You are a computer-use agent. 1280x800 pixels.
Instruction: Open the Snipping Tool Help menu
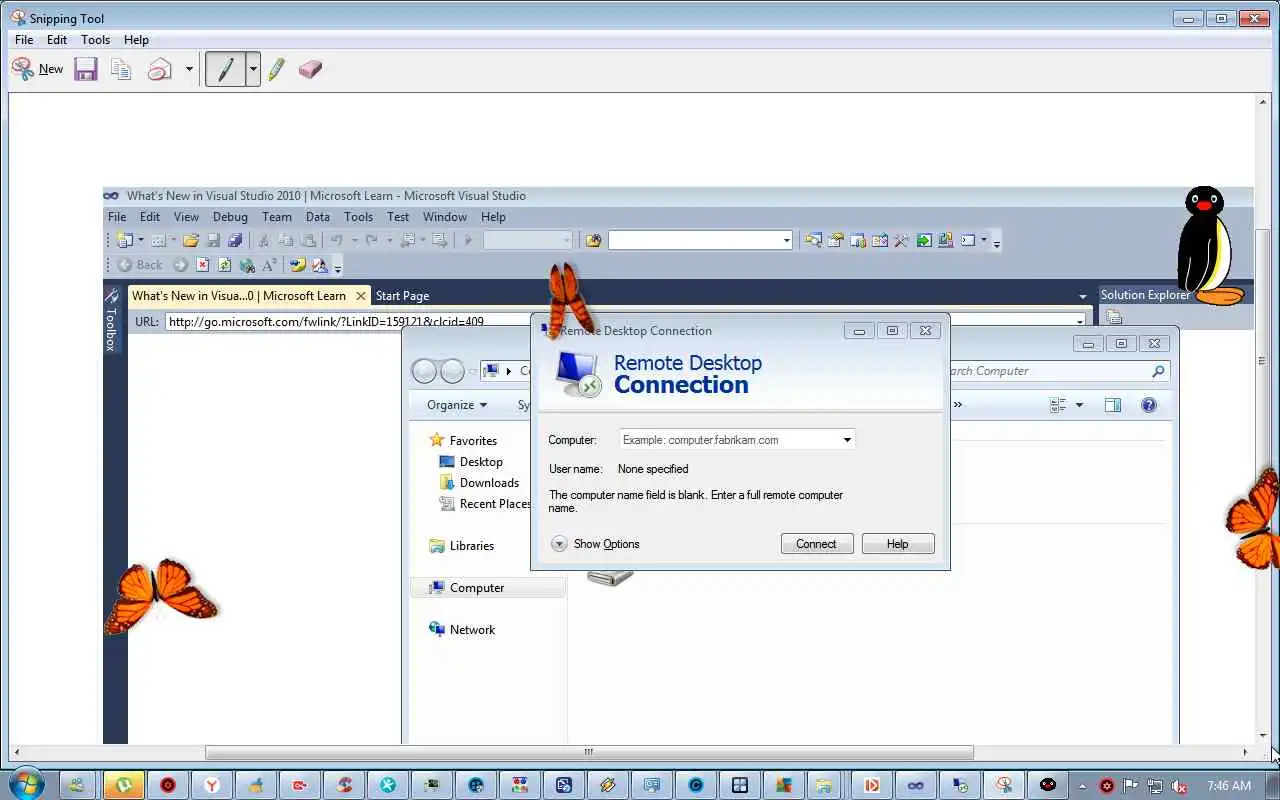click(136, 40)
